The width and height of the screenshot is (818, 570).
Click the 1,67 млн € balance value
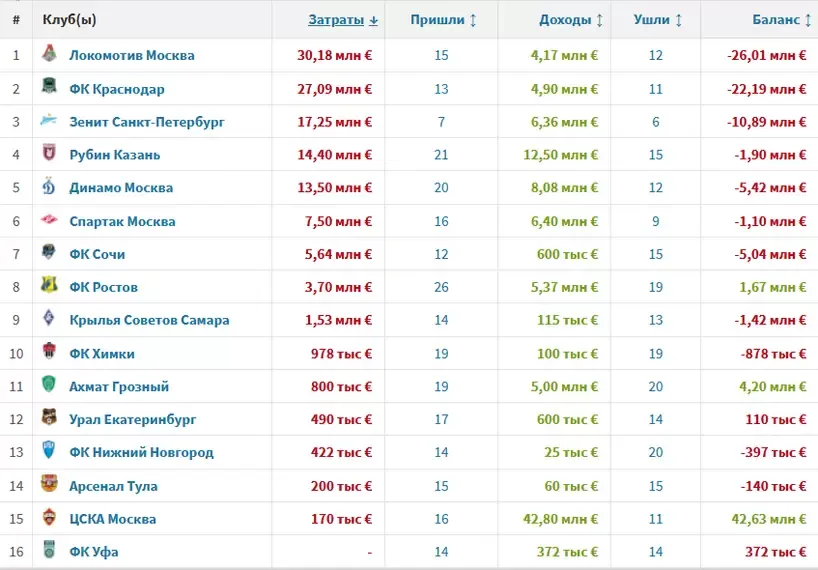[773, 287]
